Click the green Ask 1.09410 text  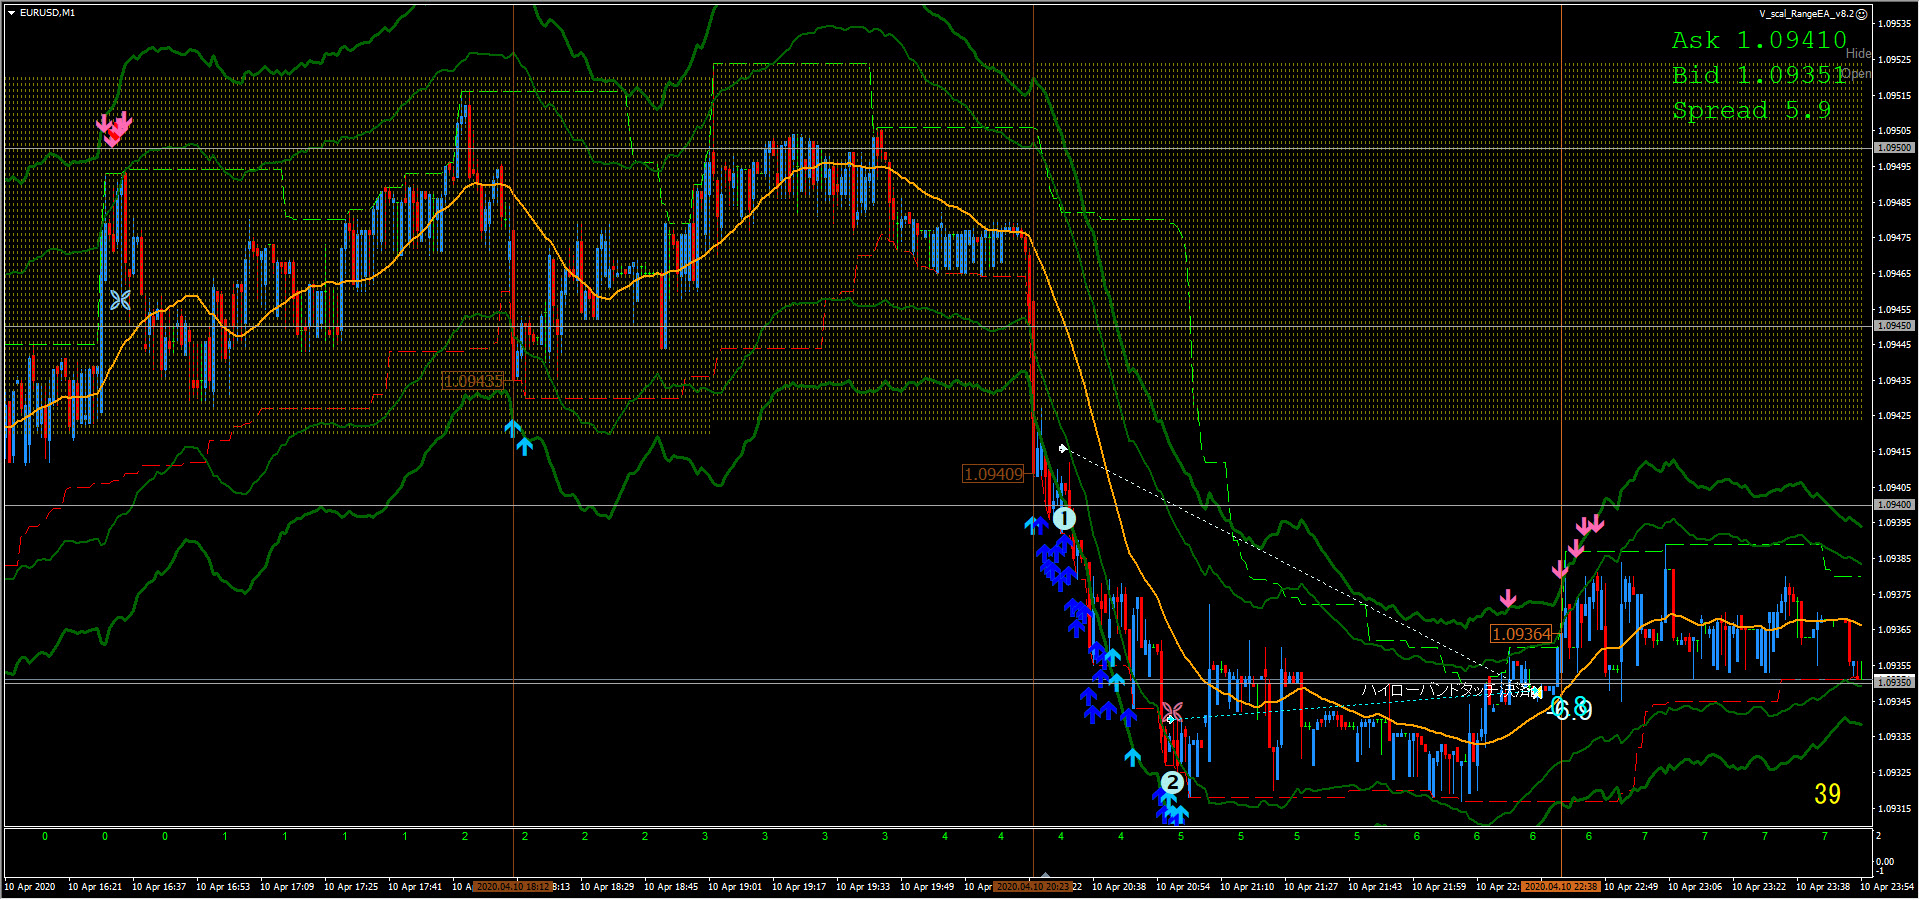[x=1759, y=40]
